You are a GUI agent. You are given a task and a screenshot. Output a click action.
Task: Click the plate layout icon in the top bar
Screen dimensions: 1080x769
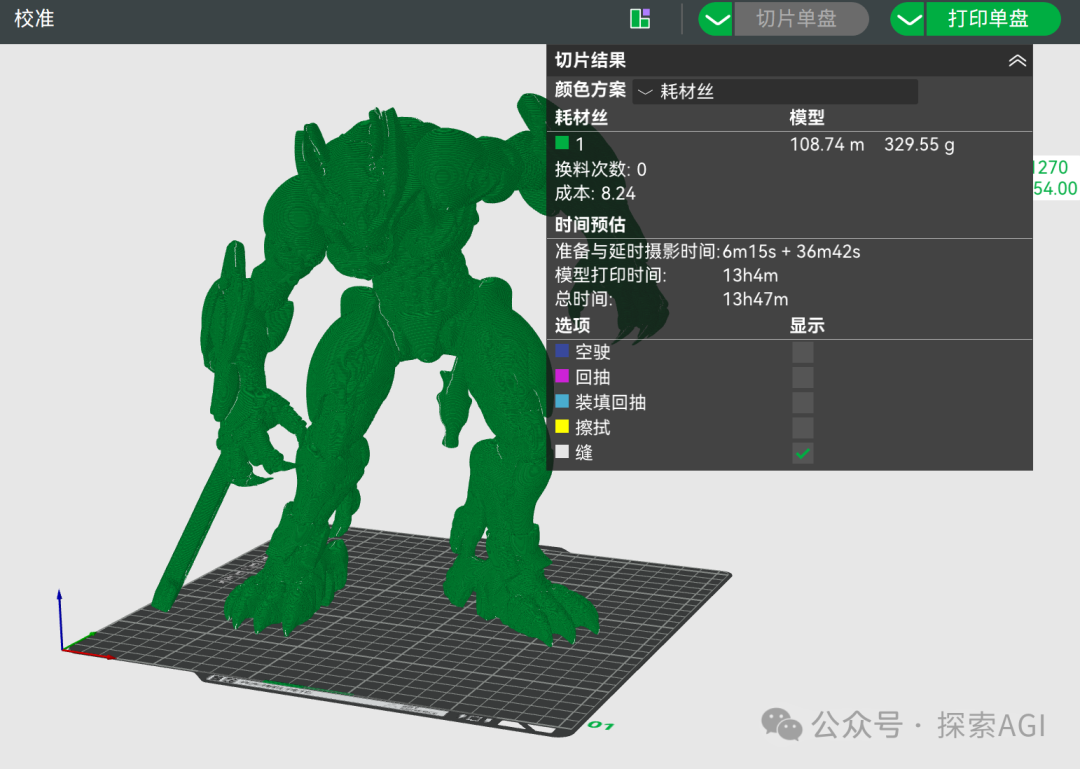(639, 18)
